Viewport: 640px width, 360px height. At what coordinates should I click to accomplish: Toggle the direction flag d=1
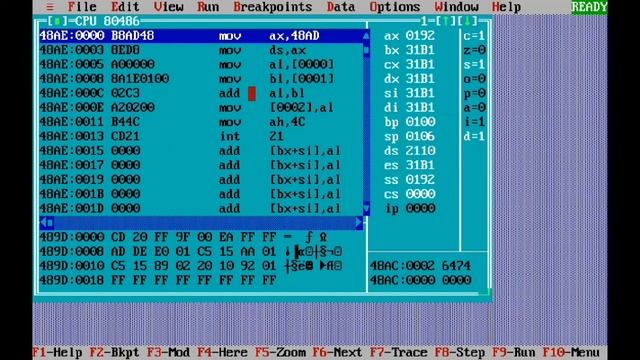(474, 136)
